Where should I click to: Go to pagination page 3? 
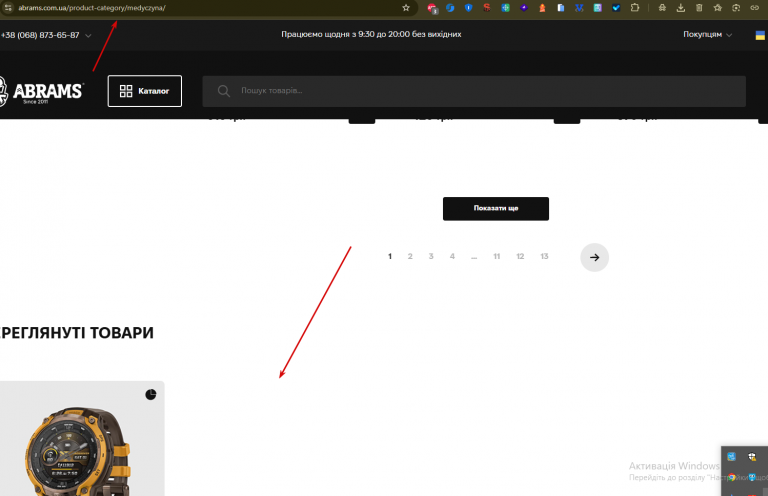431,257
